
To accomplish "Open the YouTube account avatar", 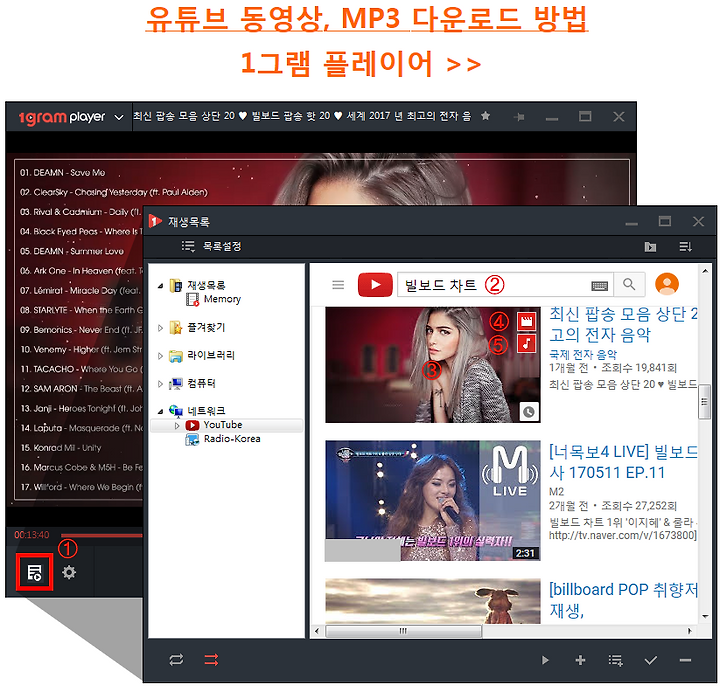I will (667, 284).
